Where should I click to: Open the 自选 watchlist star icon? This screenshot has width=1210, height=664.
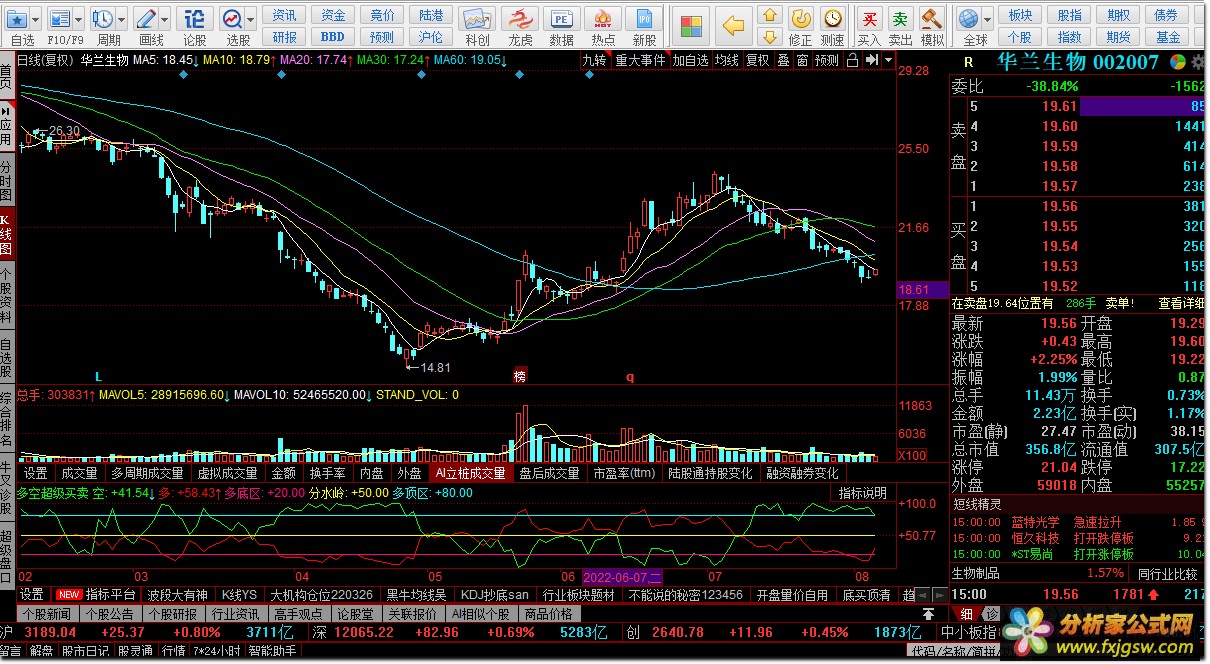[17, 19]
